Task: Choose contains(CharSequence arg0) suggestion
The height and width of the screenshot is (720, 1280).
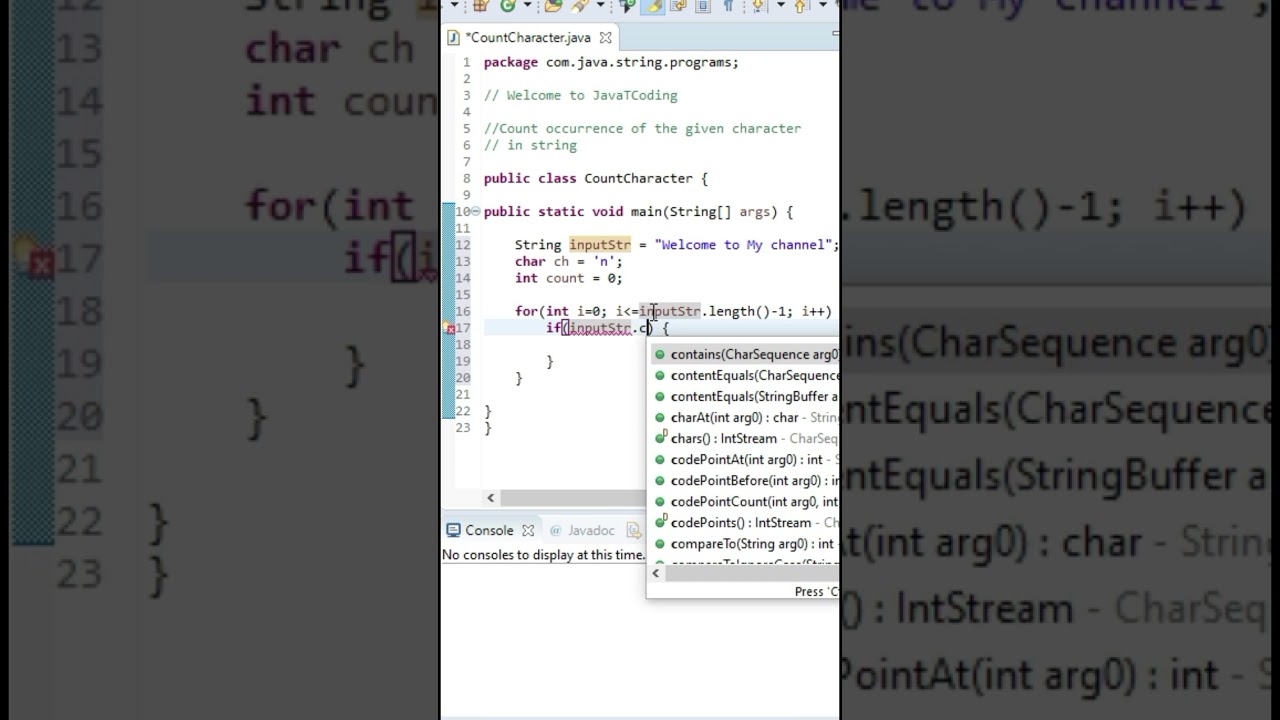Action: pyautogui.click(x=743, y=354)
